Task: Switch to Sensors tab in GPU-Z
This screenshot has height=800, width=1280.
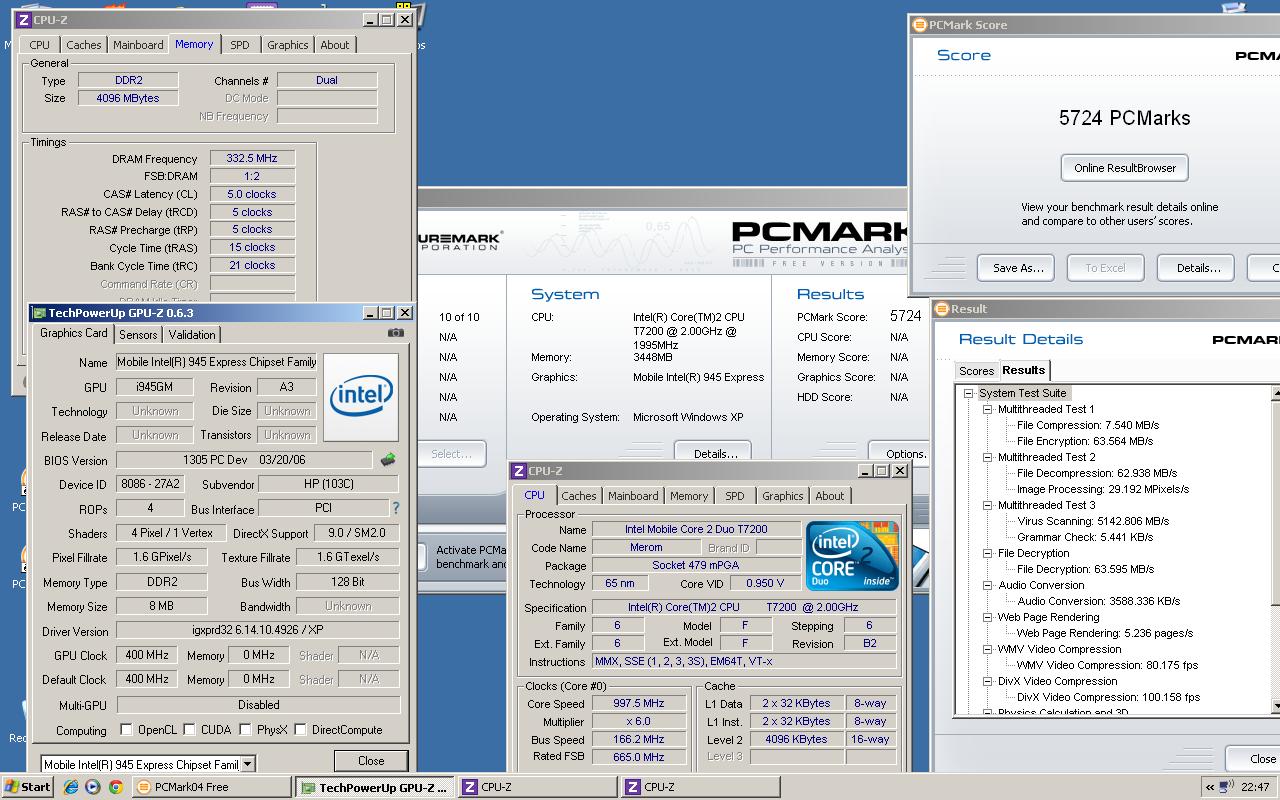Action: click(x=138, y=335)
